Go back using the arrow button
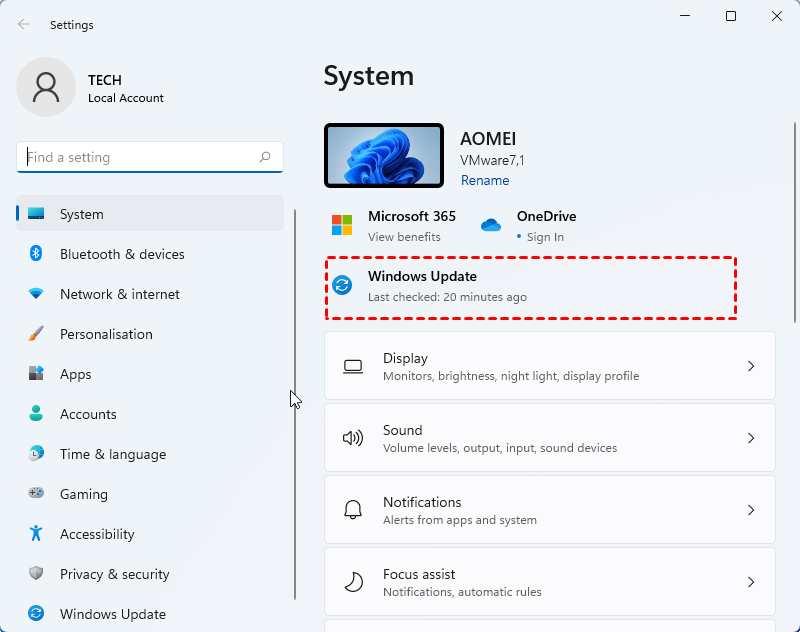The height and width of the screenshot is (632, 800). pos(23,24)
